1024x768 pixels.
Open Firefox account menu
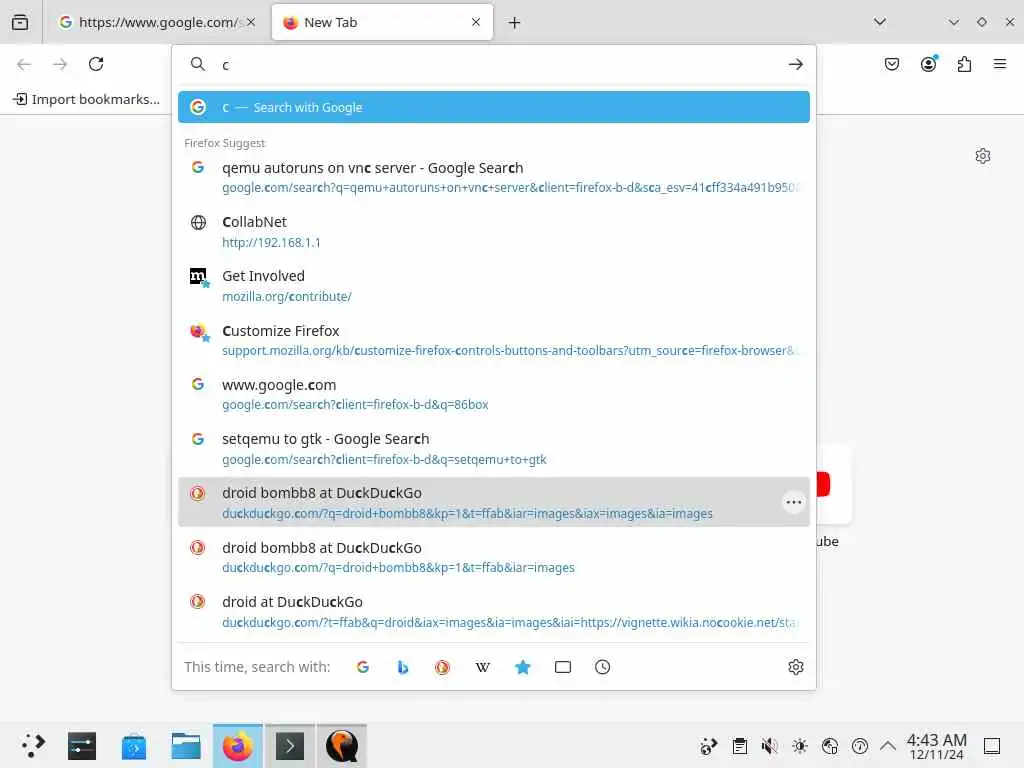click(928, 64)
